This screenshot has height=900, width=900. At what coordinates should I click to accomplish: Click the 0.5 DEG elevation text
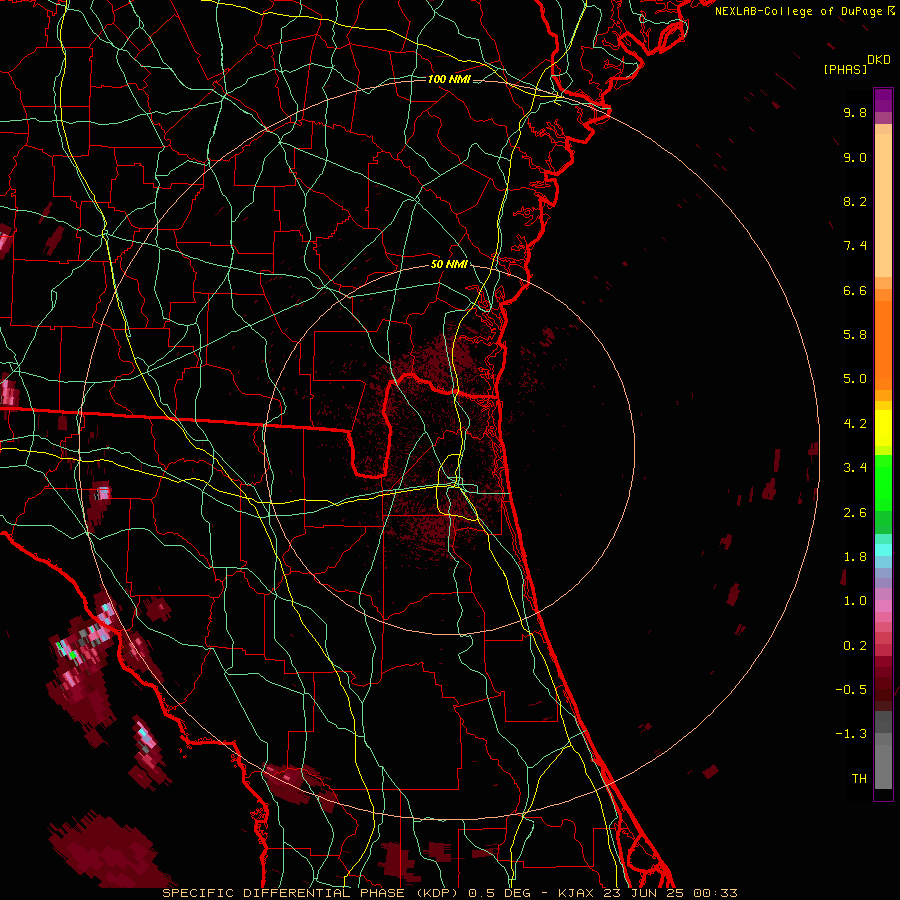click(499, 893)
